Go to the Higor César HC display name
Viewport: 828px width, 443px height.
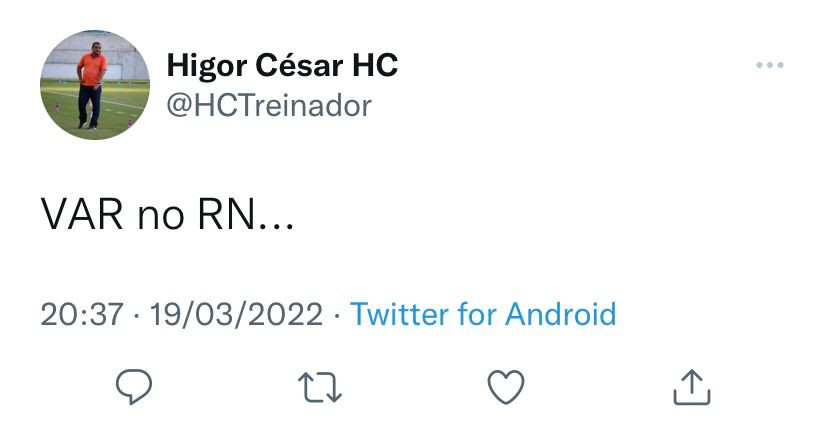click(x=282, y=65)
